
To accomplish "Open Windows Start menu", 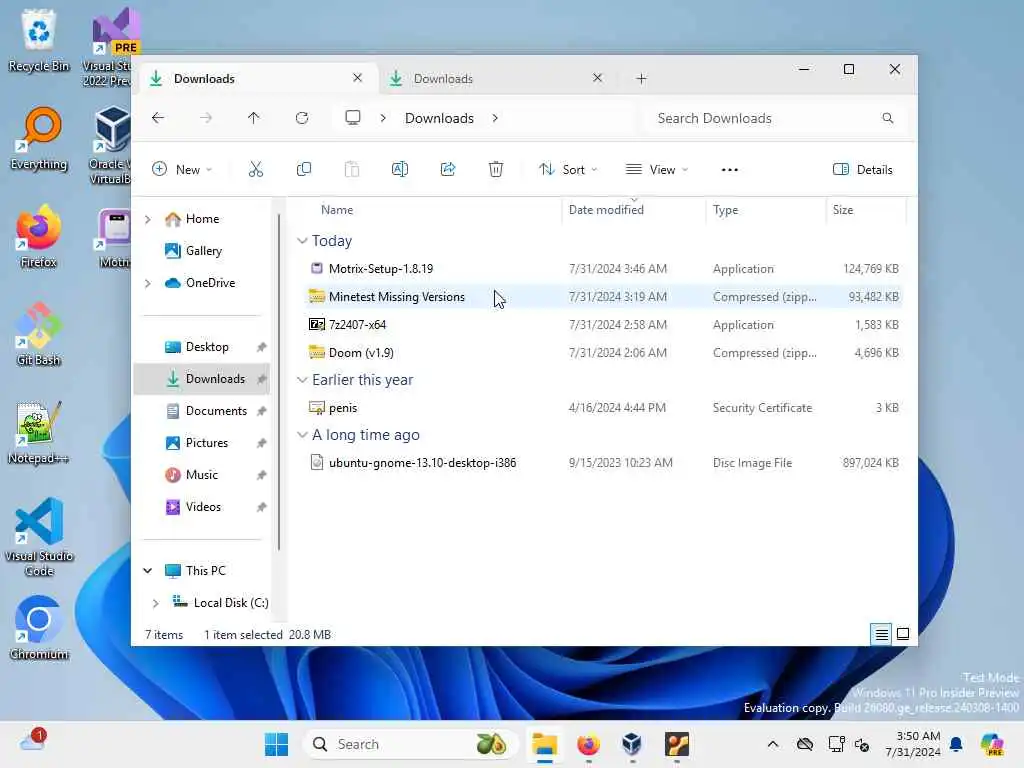I will click(x=276, y=744).
